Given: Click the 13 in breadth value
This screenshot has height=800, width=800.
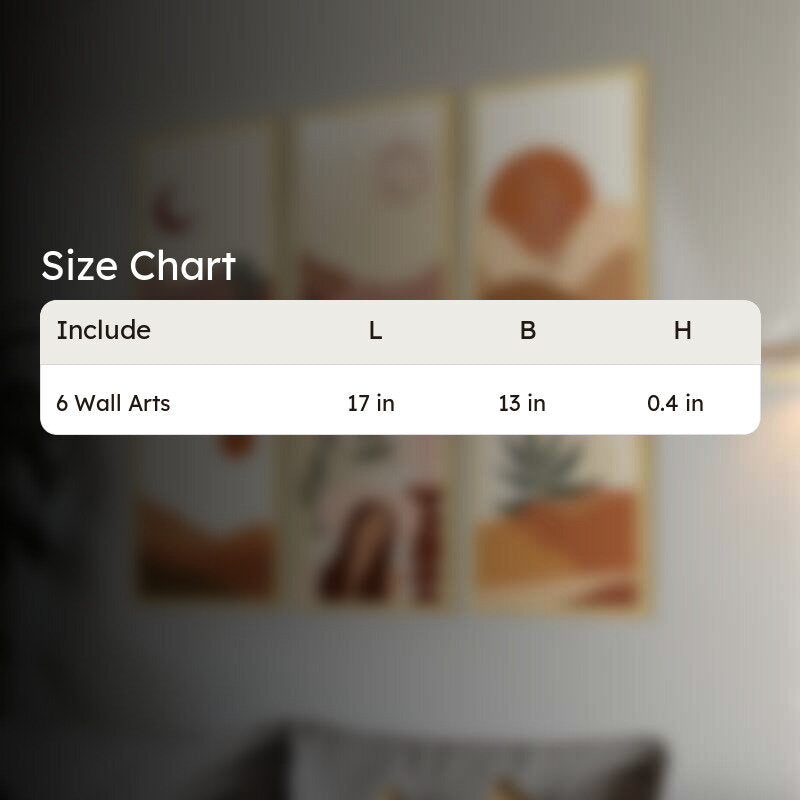Looking at the screenshot, I should (522, 403).
